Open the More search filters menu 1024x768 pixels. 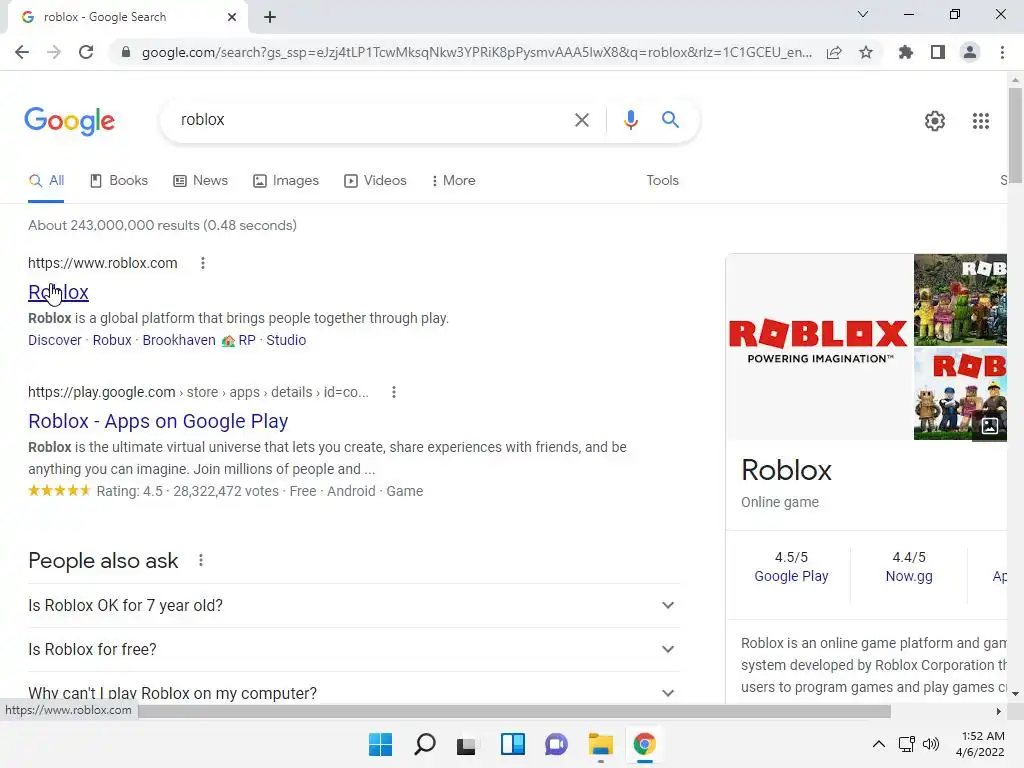pyautogui.click(x=453, y=180)
